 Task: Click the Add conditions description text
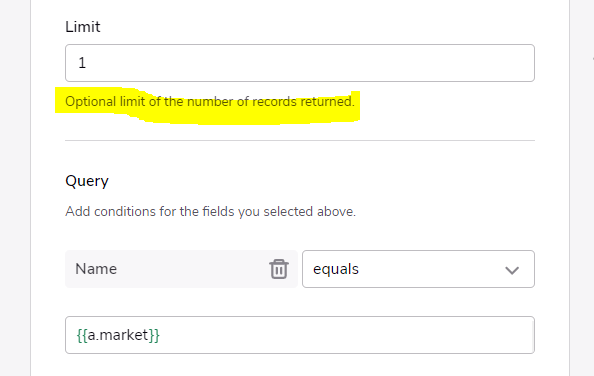(210, 211)
